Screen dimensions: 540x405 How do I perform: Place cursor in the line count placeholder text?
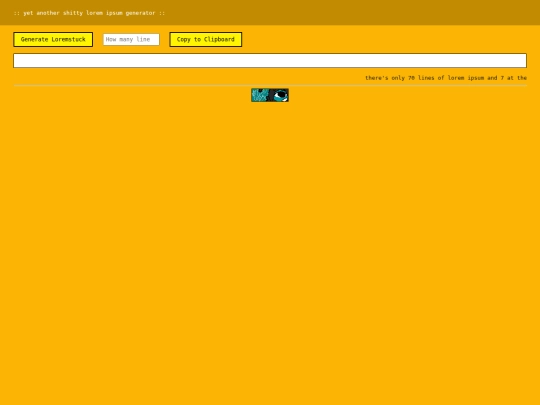tap(128, 39)
